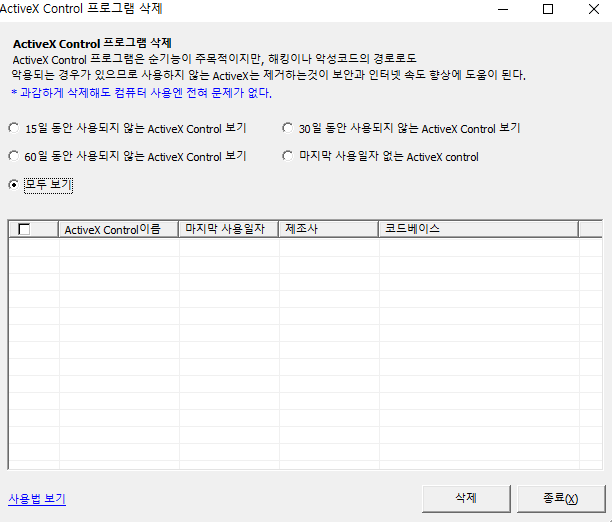
Task: Click the 종료(X) button
Action: pos(561,499)
